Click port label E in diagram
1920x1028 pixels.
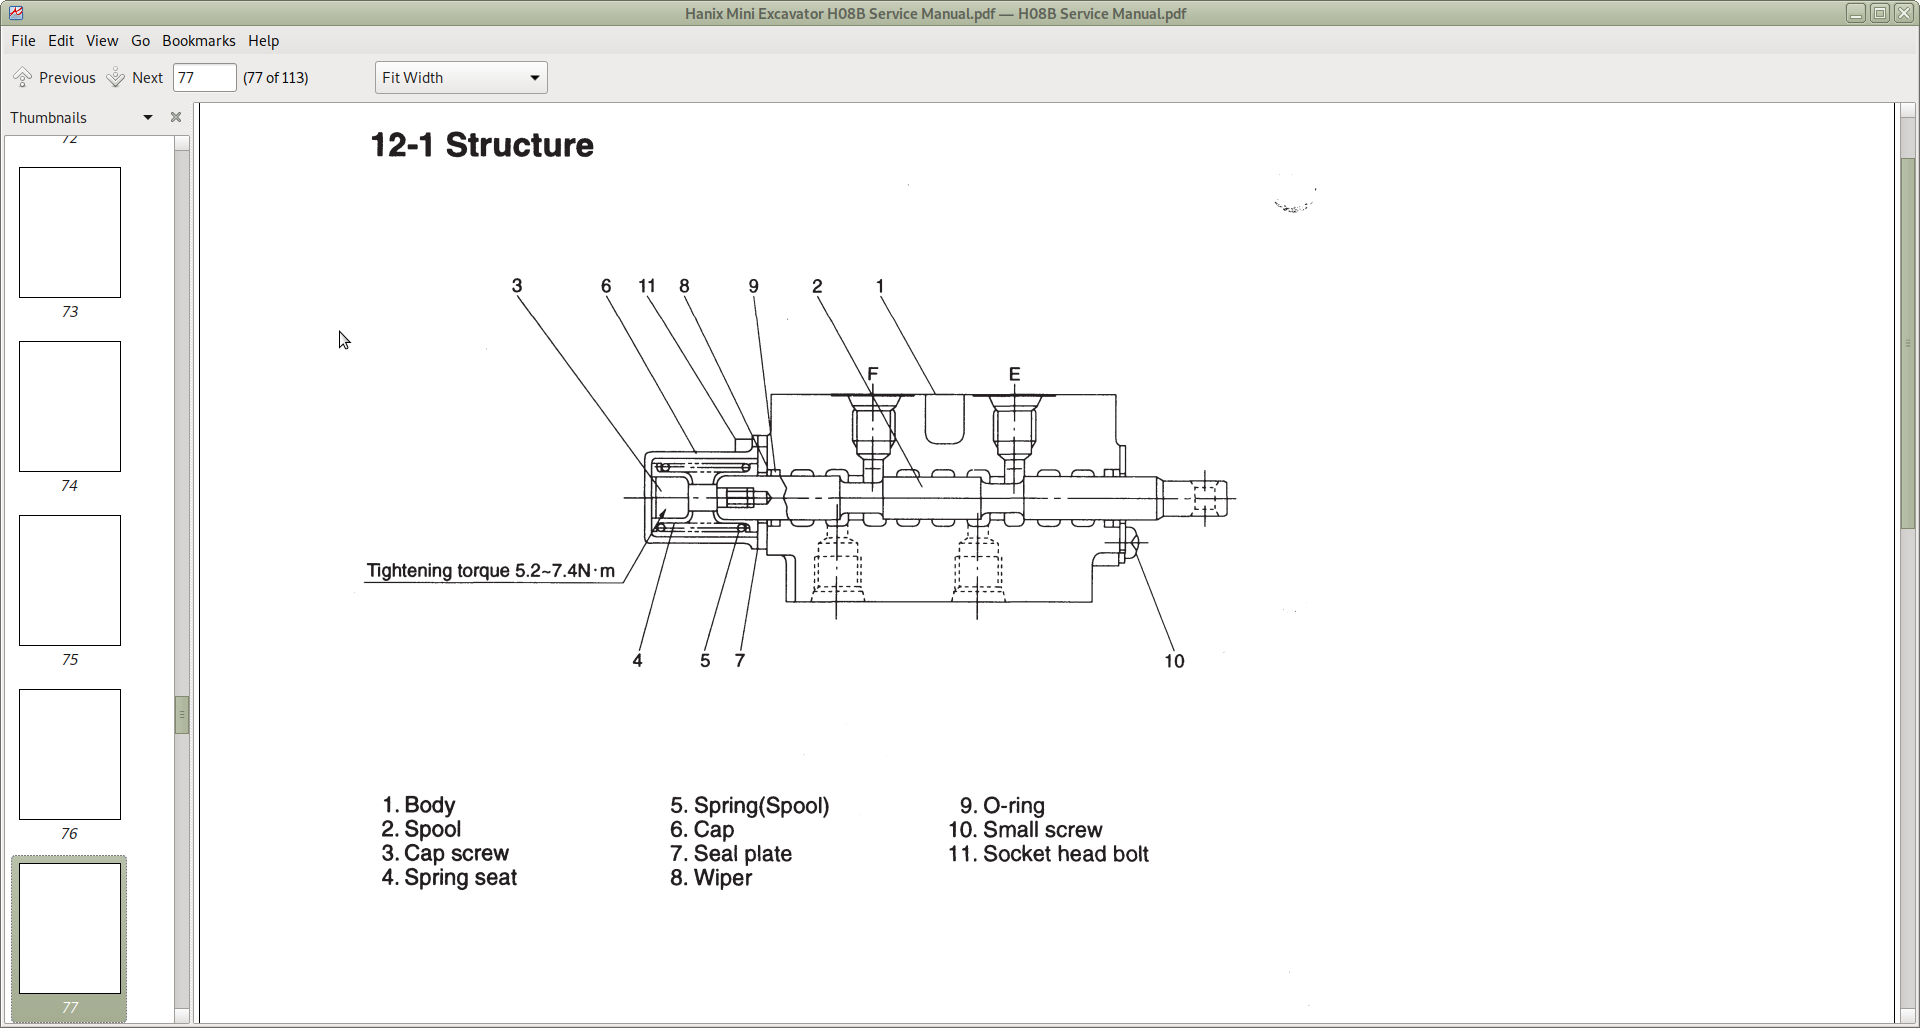(x=1015, y=374)
